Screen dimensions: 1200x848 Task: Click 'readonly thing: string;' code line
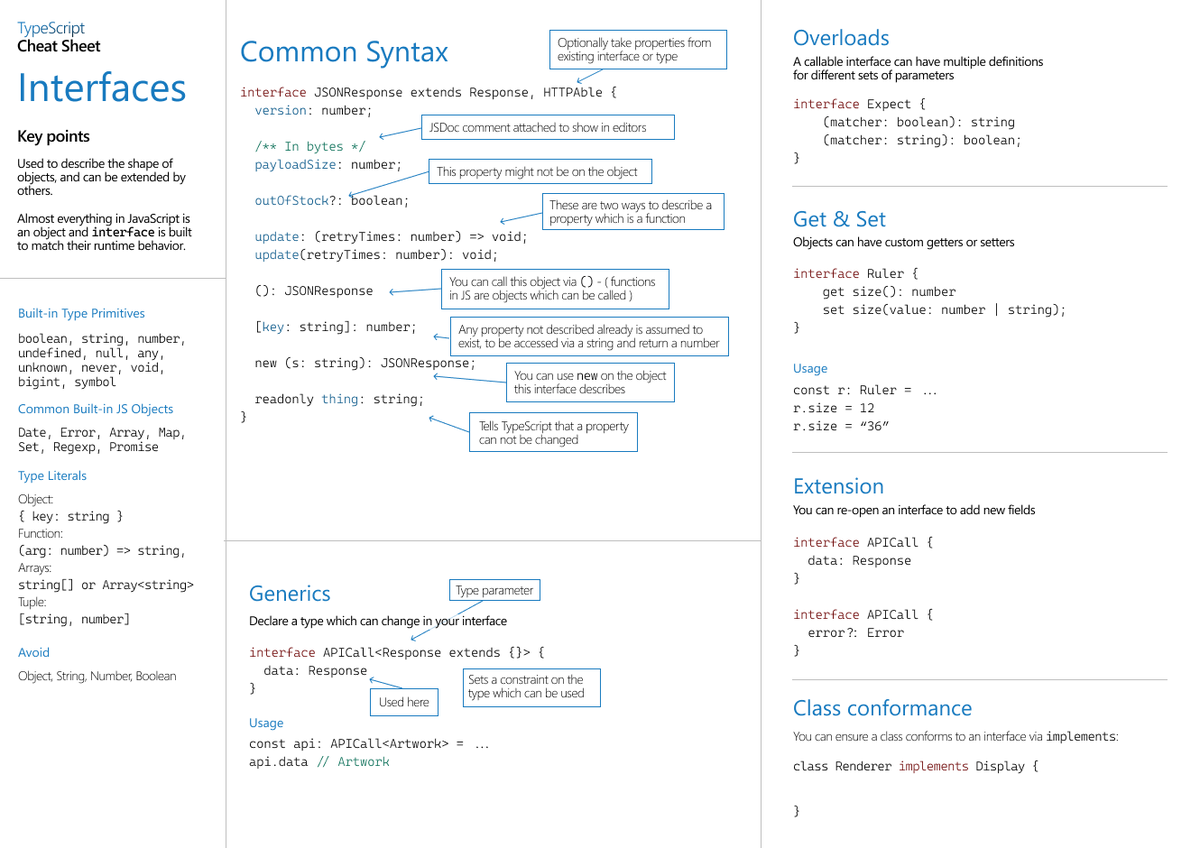[339, 399]
